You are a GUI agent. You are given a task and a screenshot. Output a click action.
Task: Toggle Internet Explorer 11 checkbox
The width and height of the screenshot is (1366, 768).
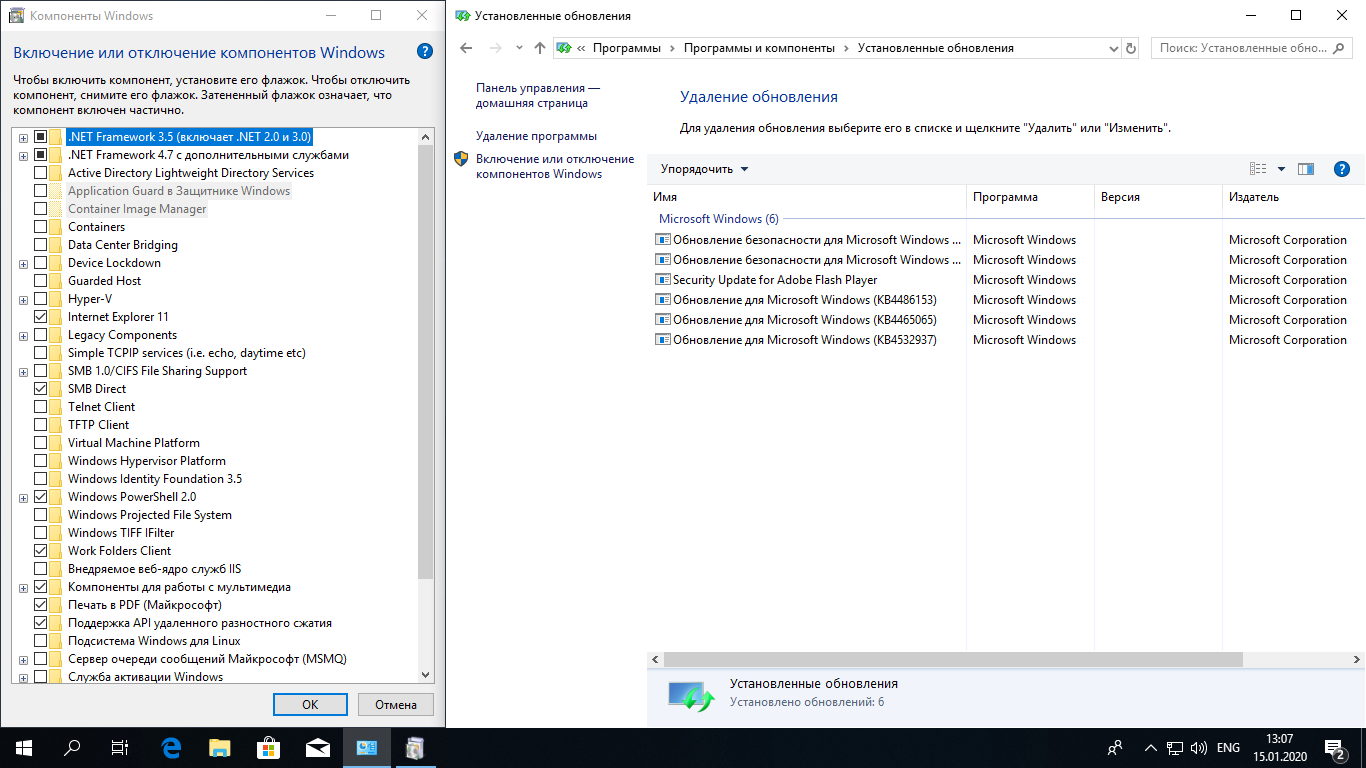point(41,317)
